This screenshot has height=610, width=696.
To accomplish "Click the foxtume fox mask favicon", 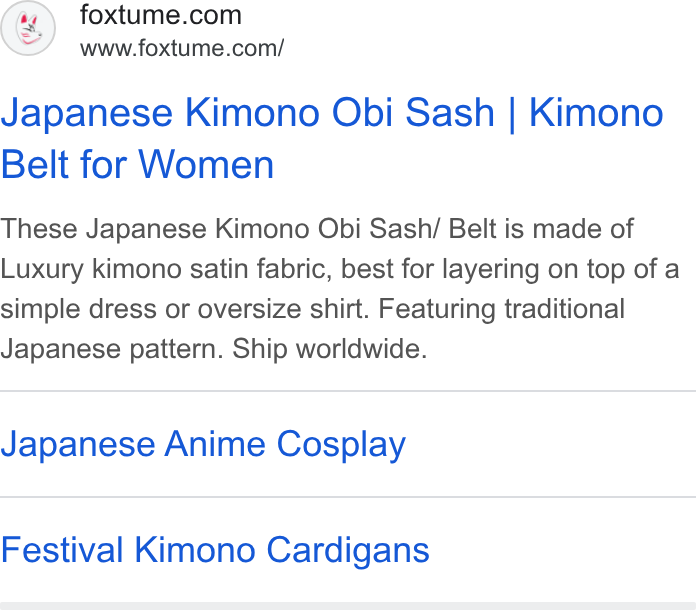I will click(28, 28).
